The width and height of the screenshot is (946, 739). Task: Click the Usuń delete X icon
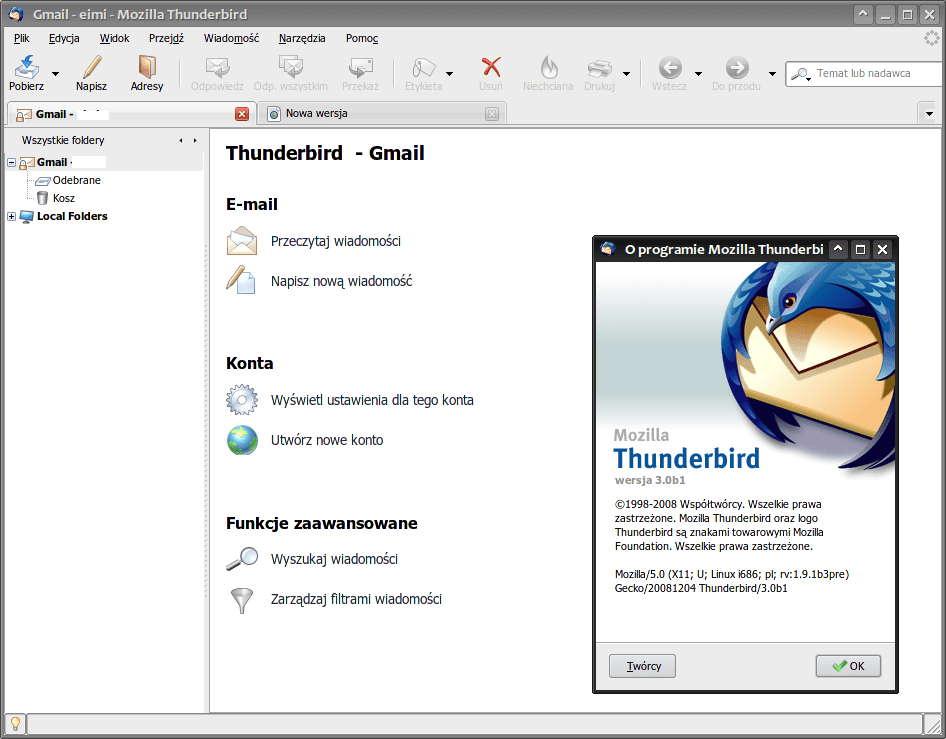point(491,67)
